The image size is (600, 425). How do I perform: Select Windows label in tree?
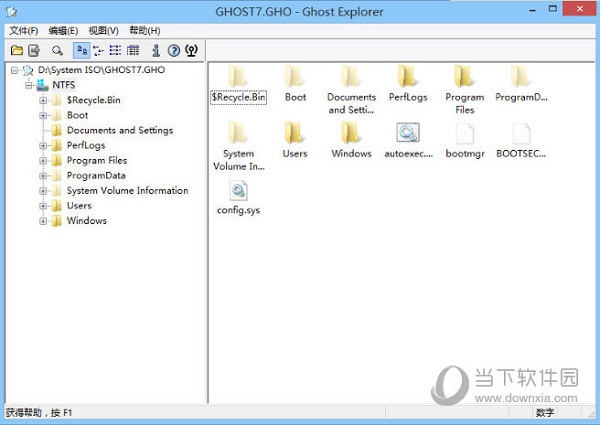[86, 221]
